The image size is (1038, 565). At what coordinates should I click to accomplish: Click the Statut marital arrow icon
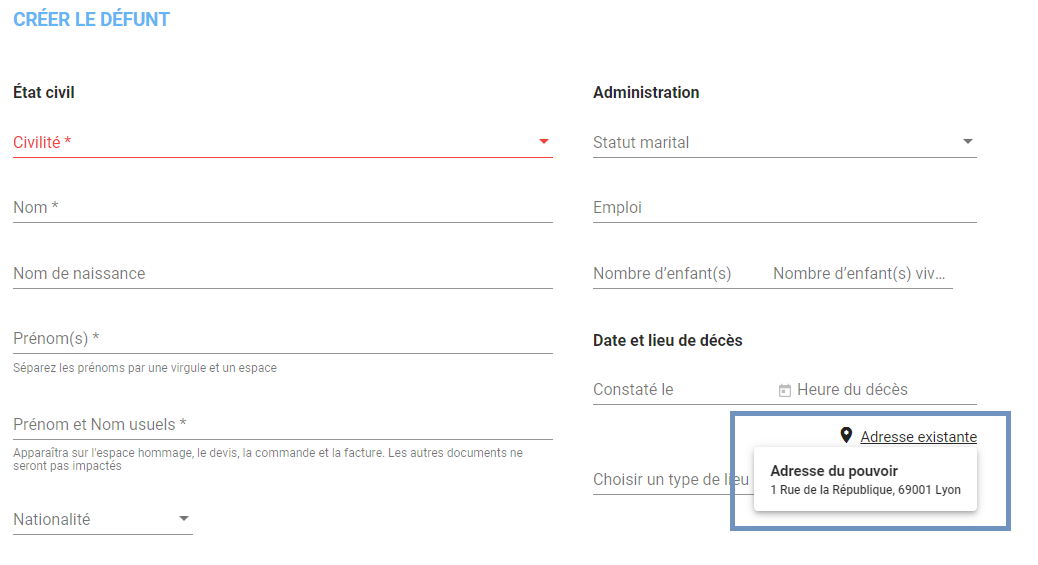(967, 142)
